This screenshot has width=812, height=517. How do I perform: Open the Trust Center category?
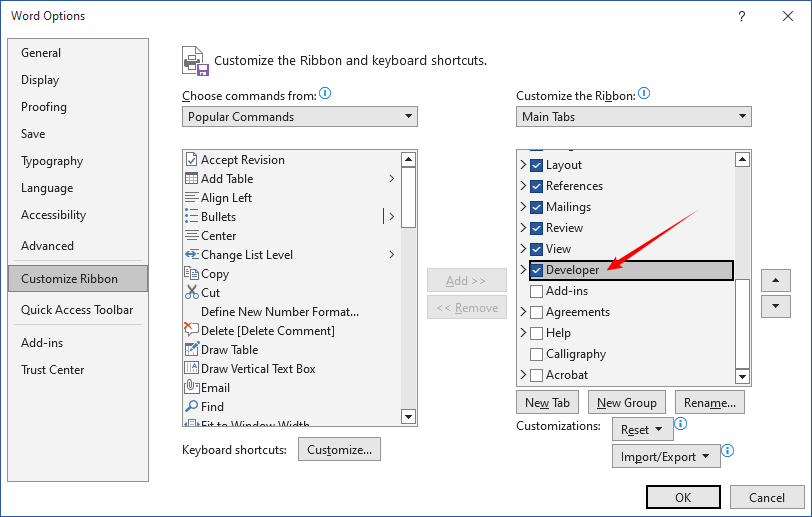coord(52,370)
